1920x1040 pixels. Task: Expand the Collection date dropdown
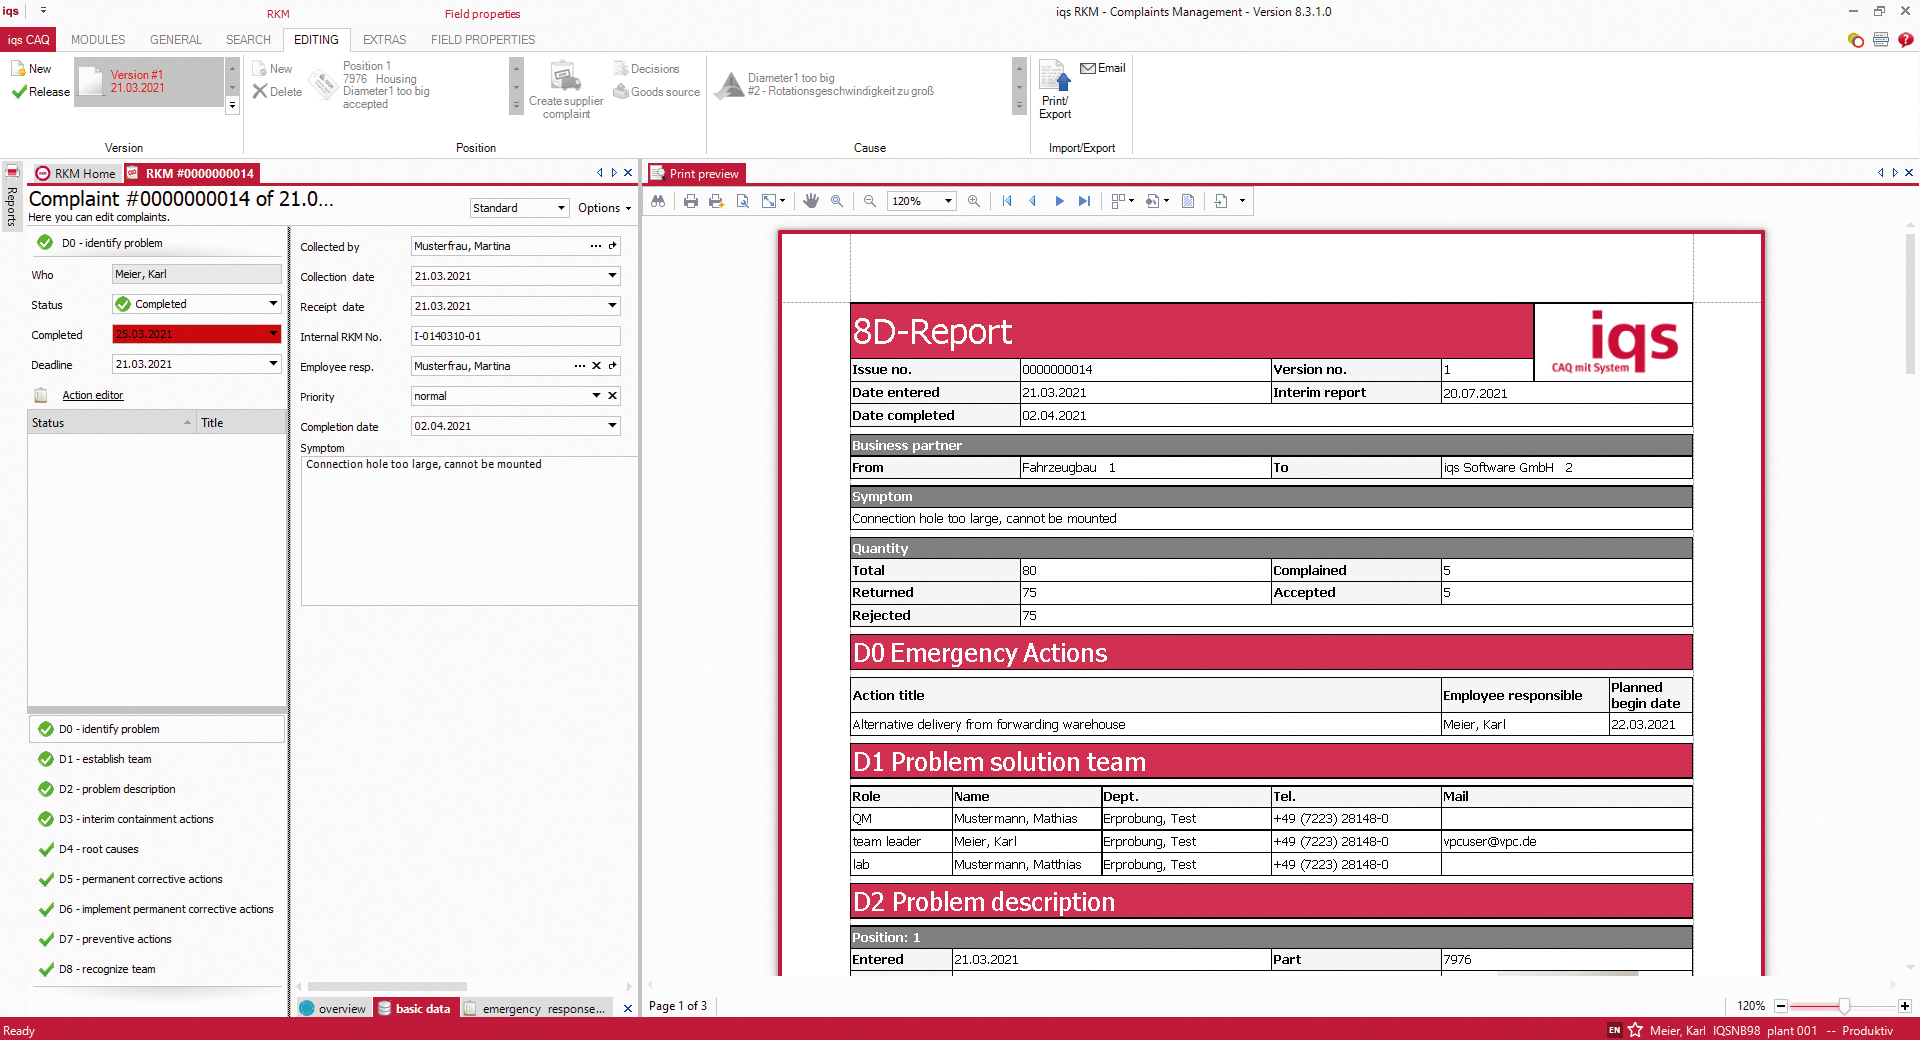tap(612, 276)
